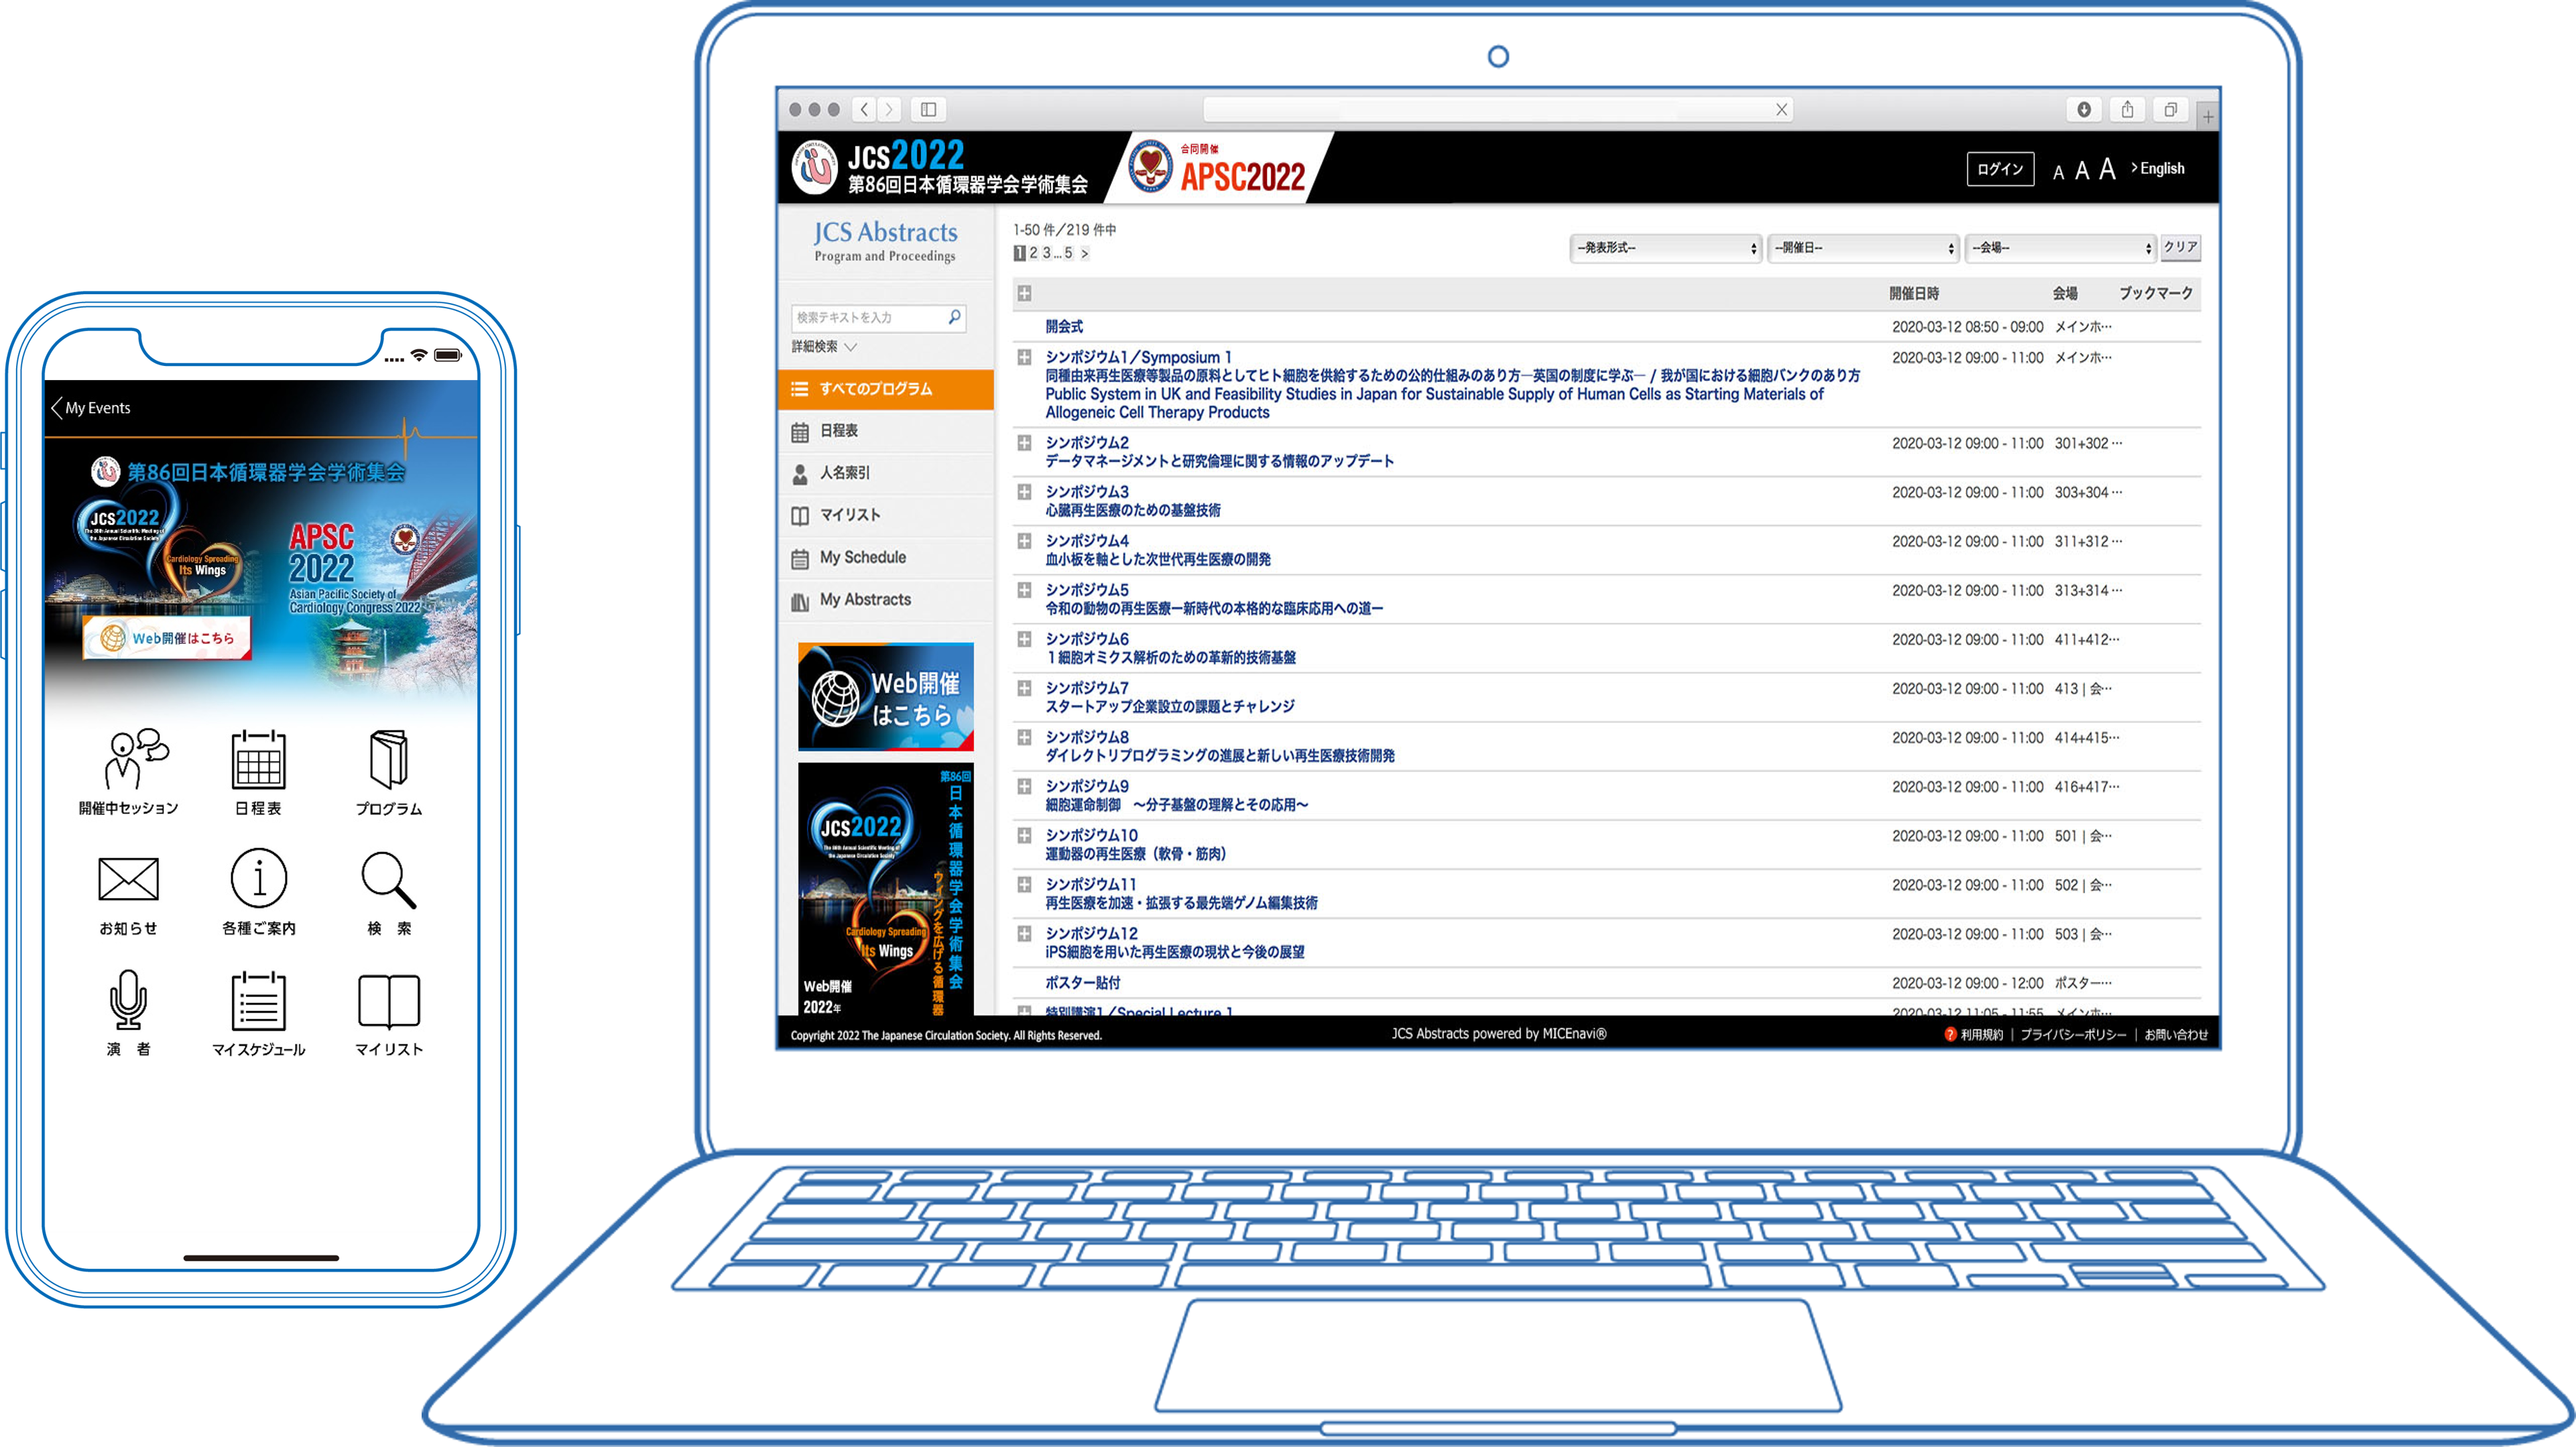Open browser downloads icon
The width and height of the screenshot is (2576, 1447).
[2084, 109]
